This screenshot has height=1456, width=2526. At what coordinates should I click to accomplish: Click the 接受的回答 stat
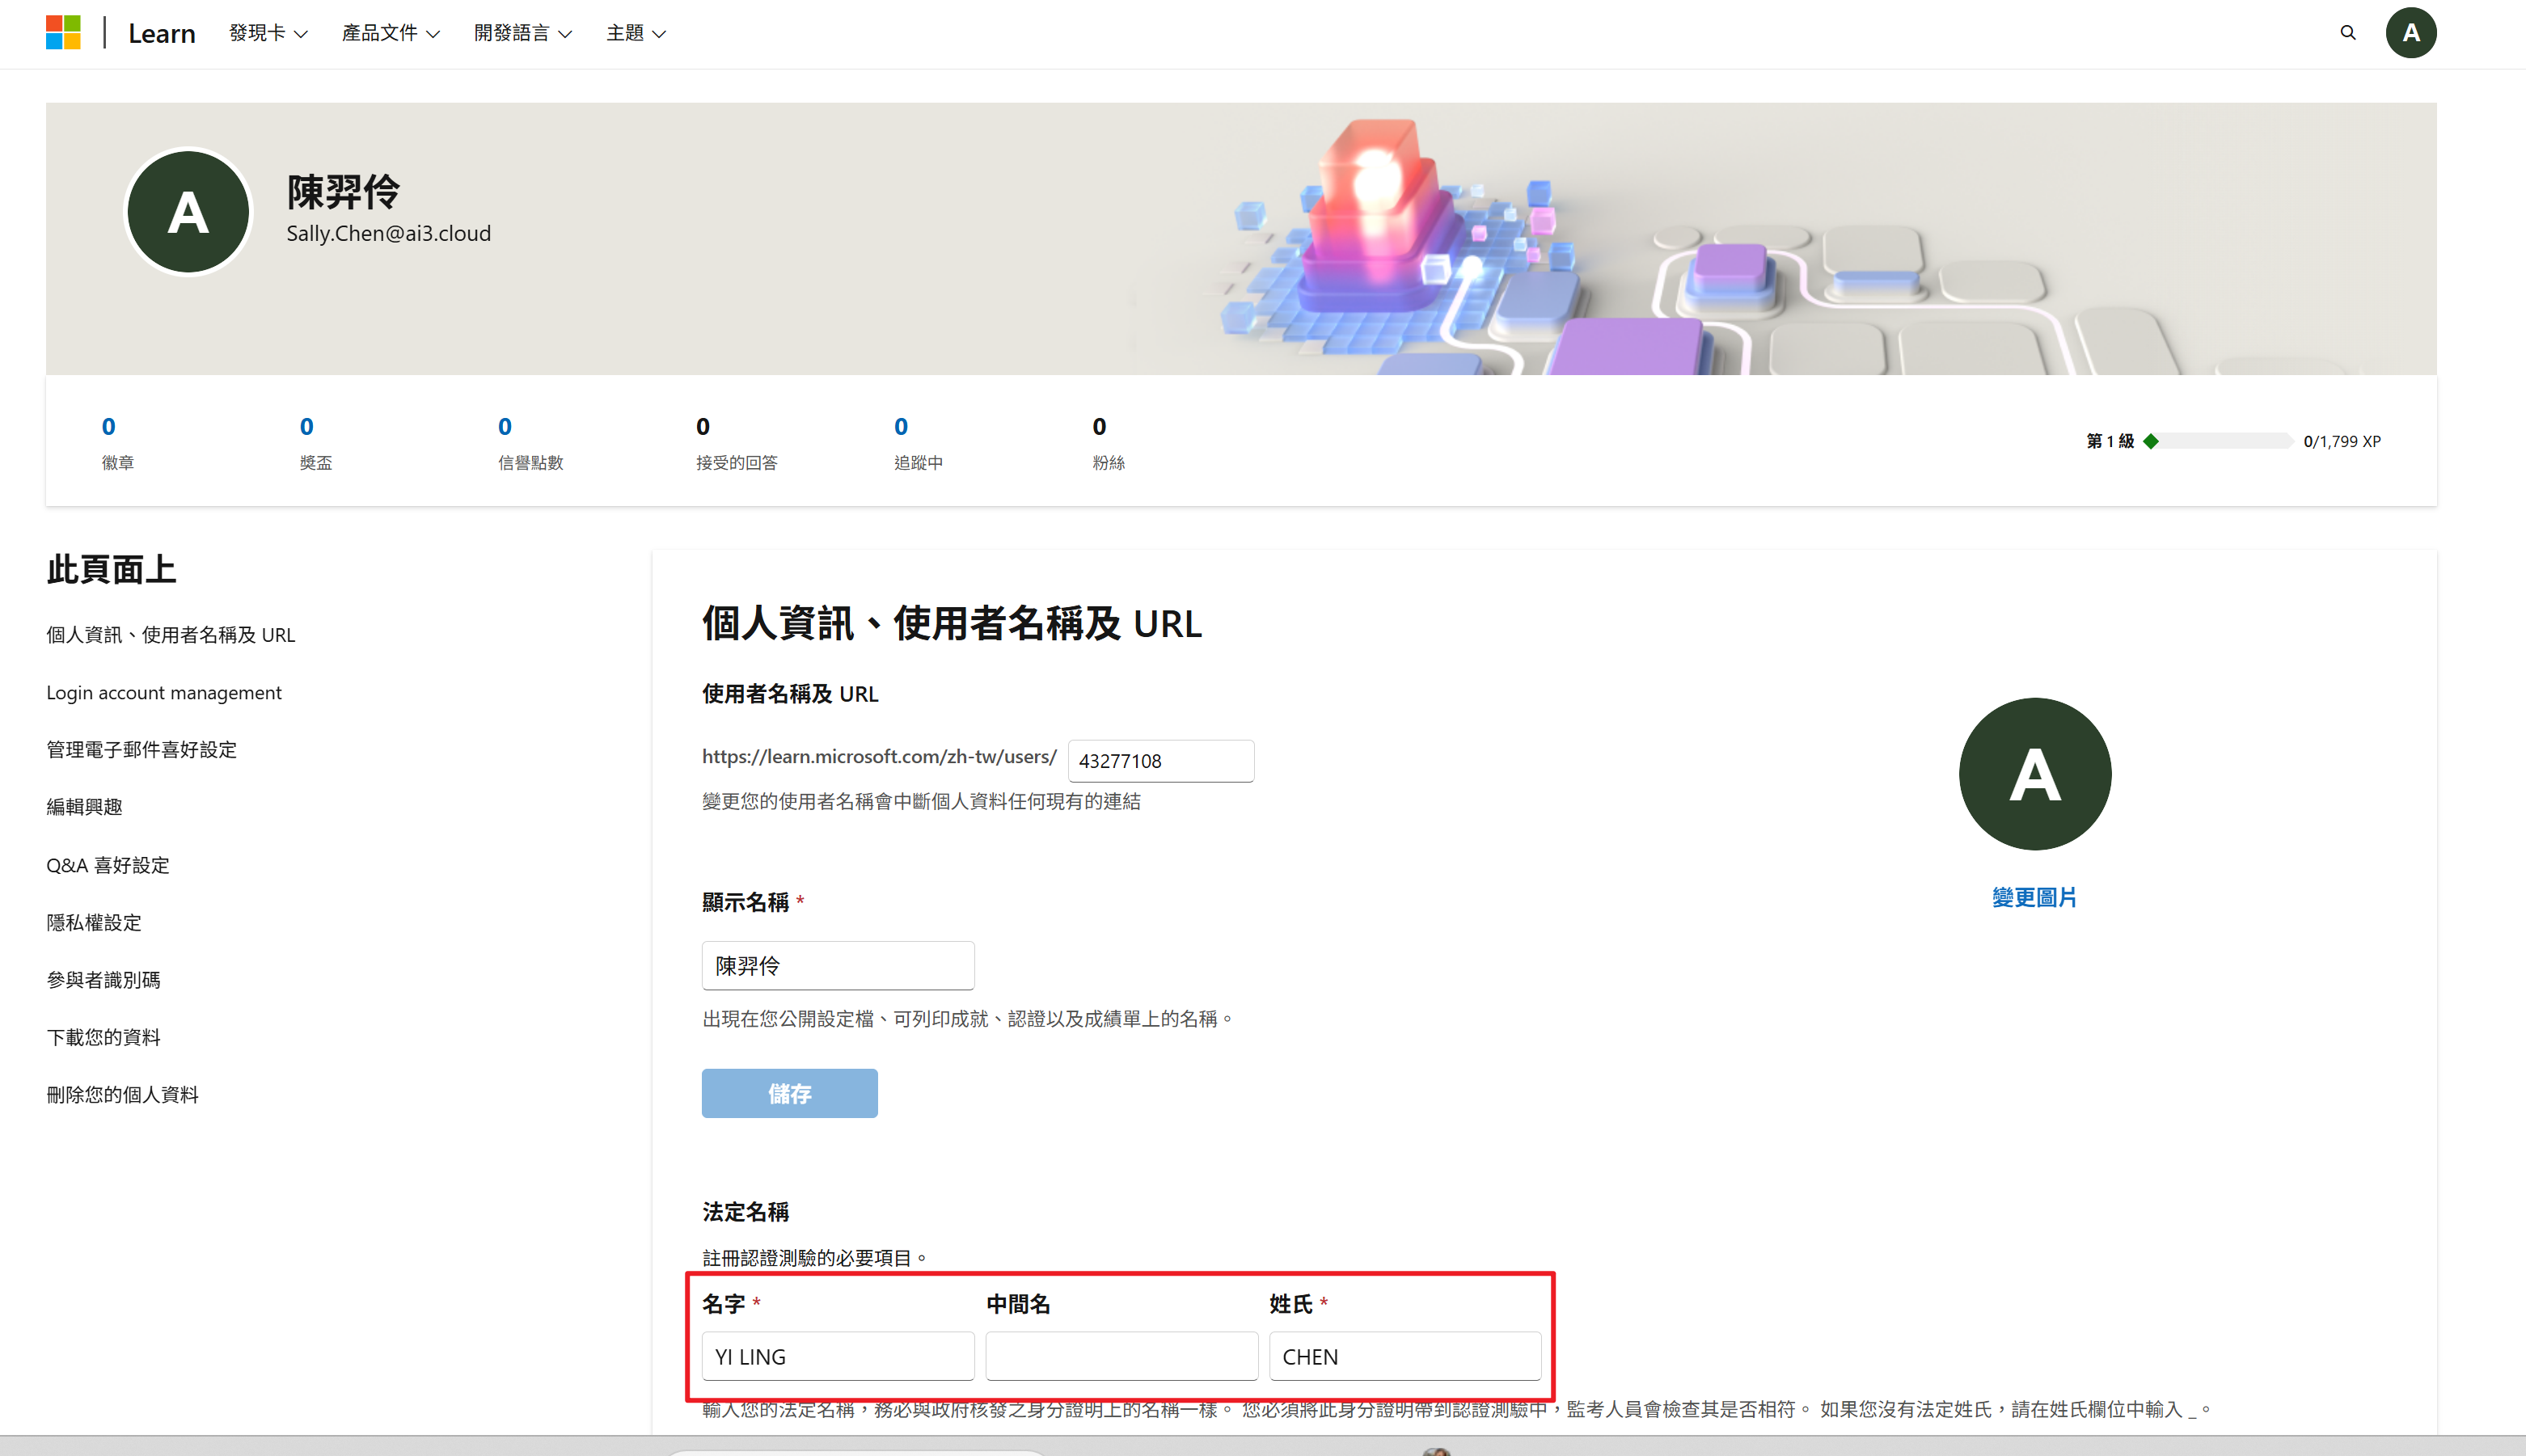click(x=736, y=443)
